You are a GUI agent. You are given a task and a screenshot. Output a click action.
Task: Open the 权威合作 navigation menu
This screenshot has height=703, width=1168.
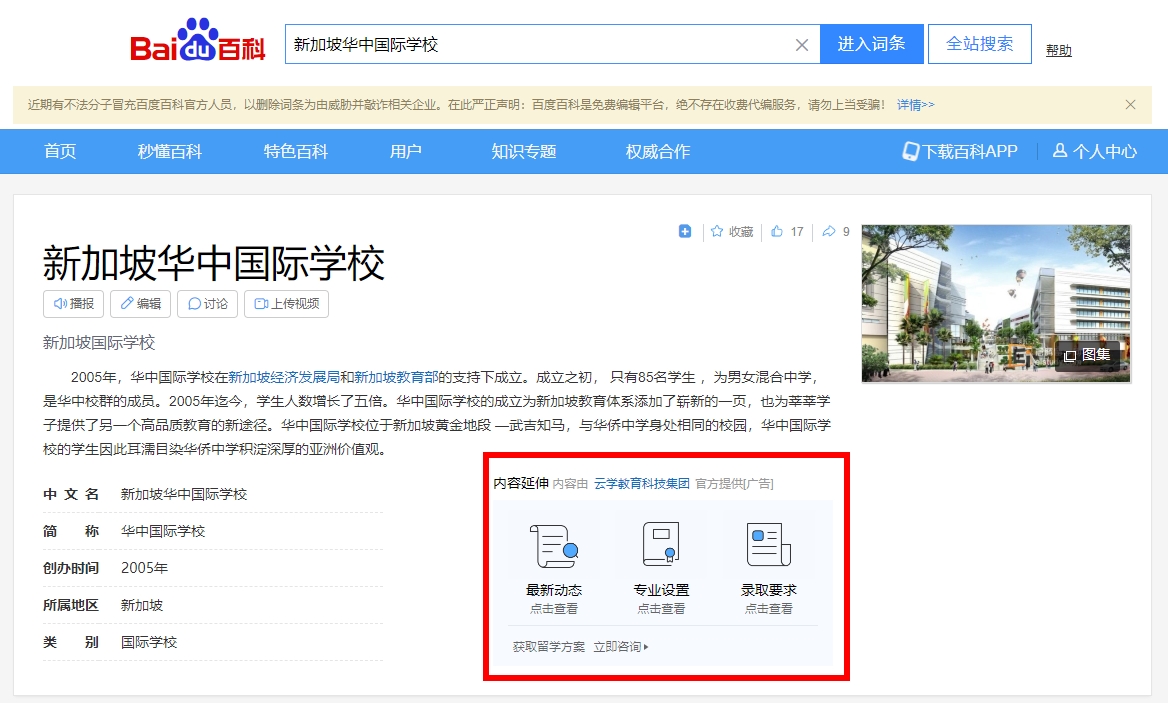(x=655, y=151)
